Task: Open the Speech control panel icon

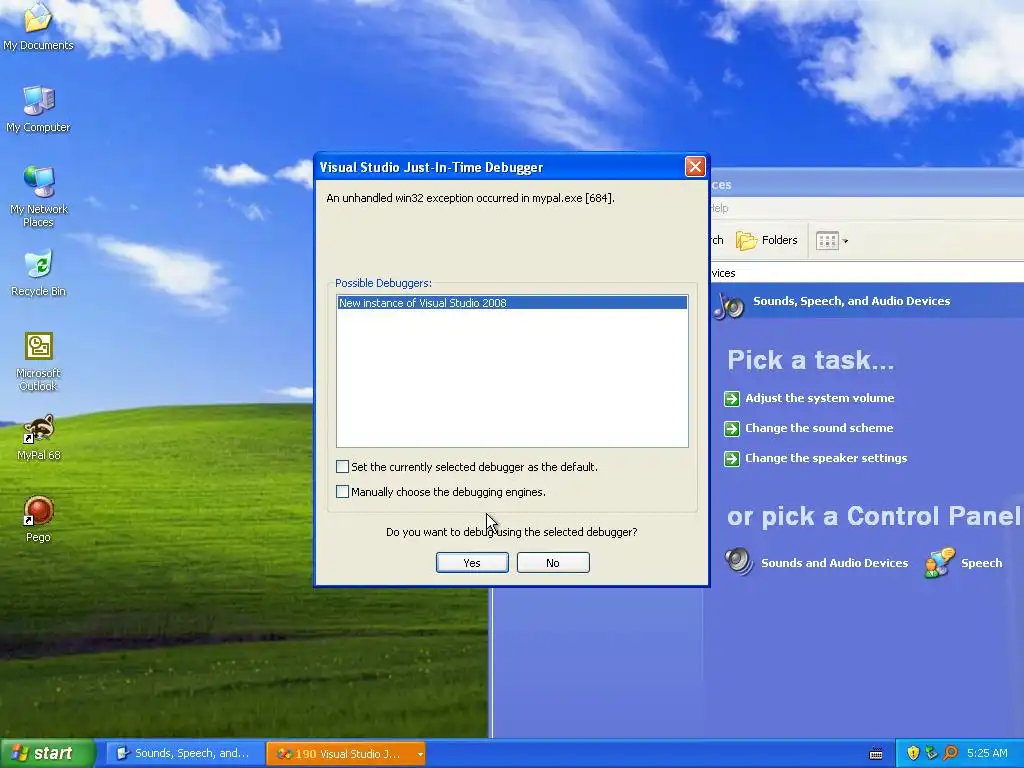Action: [x=940, y=562]
